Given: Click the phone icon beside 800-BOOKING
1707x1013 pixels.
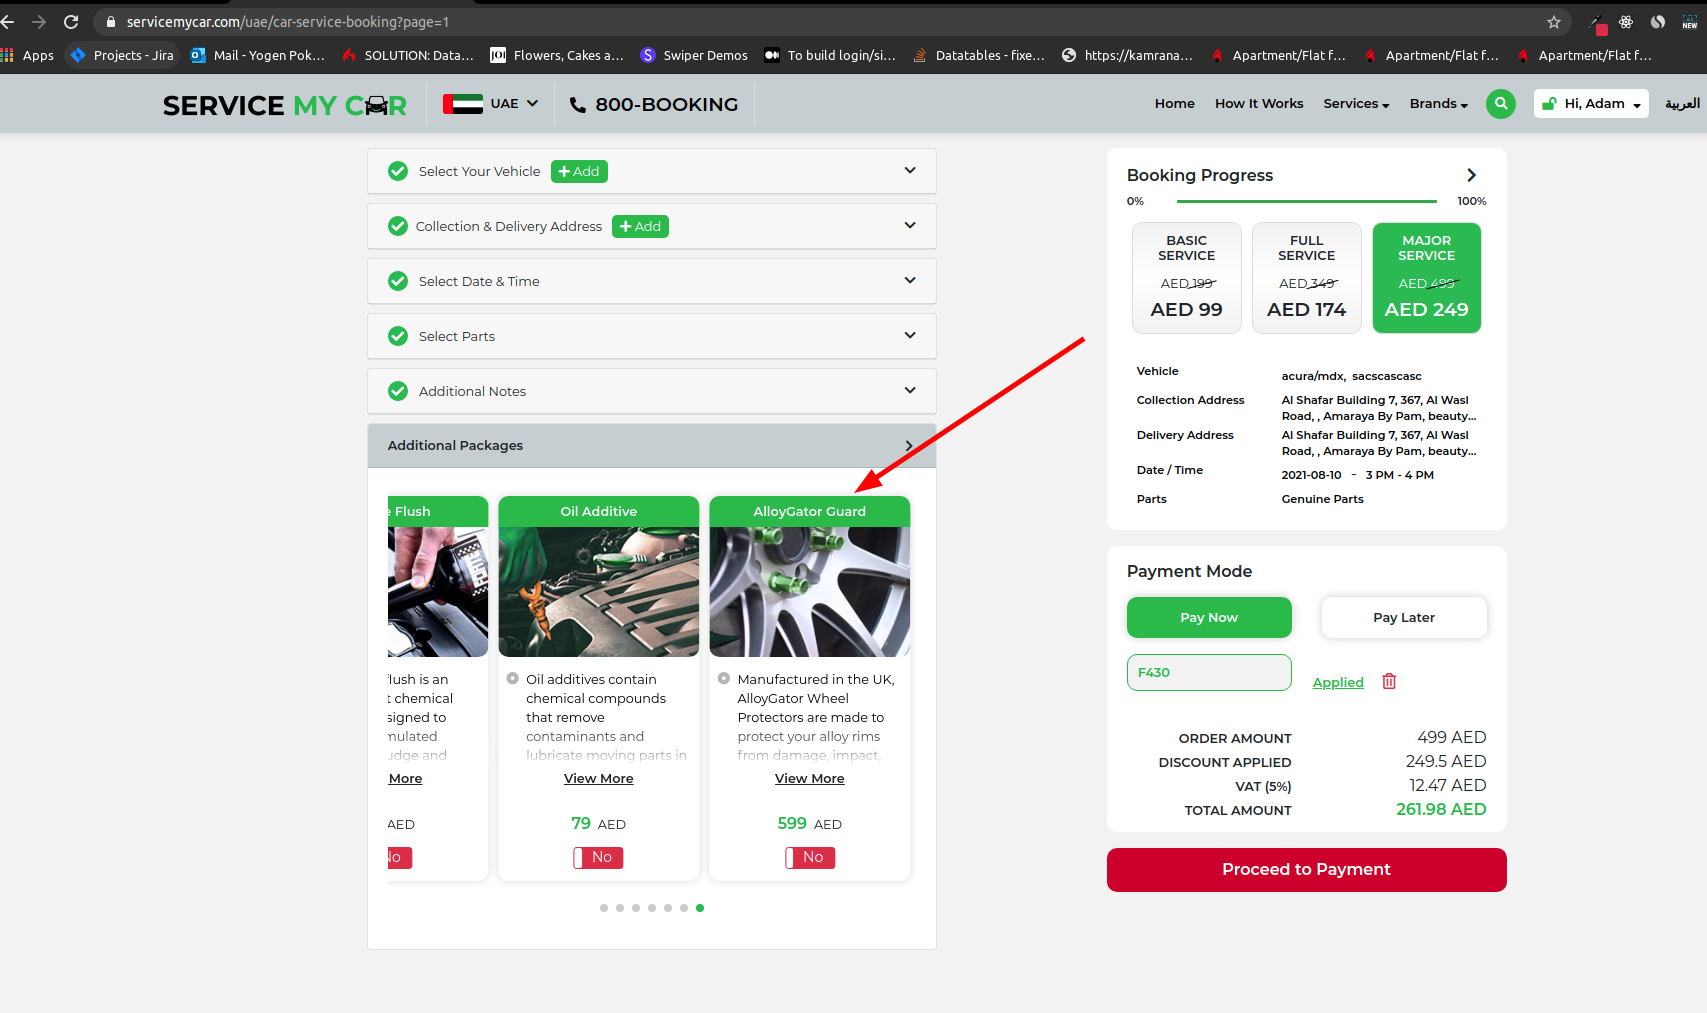Looking at the screenshot, I should point(578,105).
